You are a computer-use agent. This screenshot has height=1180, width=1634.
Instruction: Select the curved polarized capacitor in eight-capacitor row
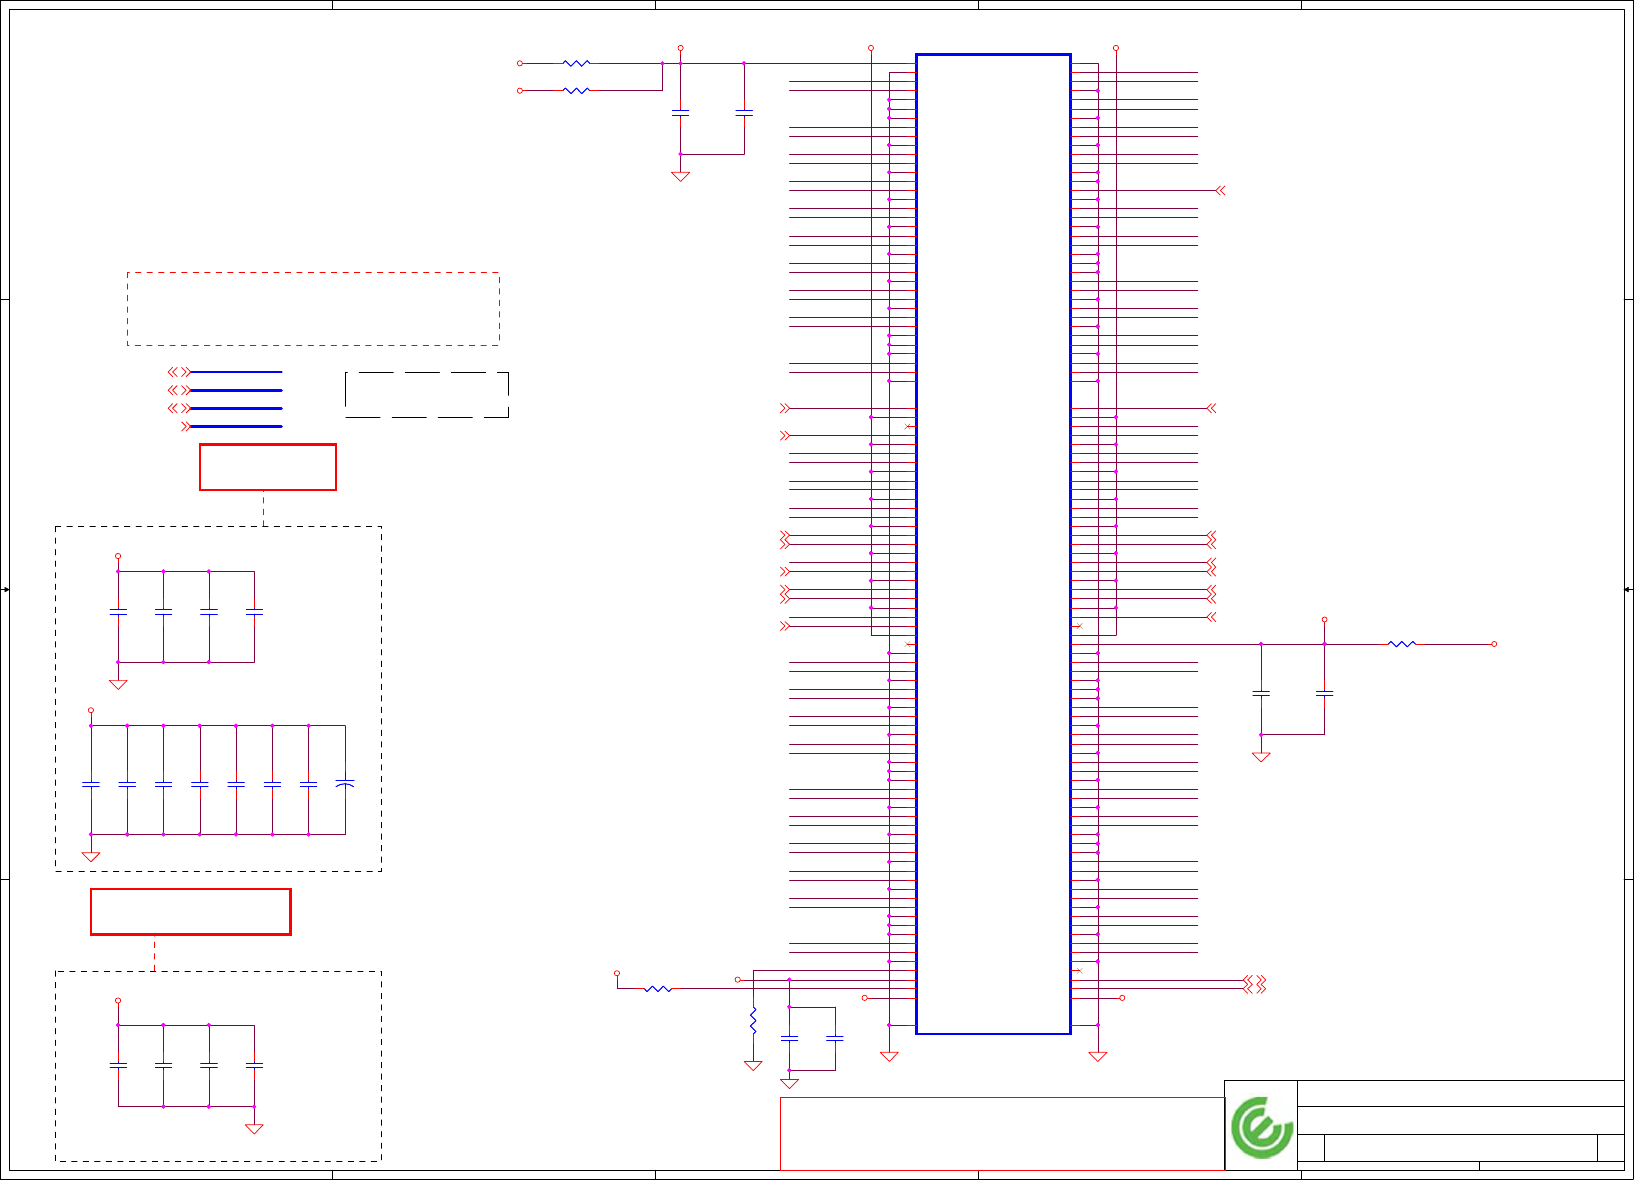pos(345,783)
